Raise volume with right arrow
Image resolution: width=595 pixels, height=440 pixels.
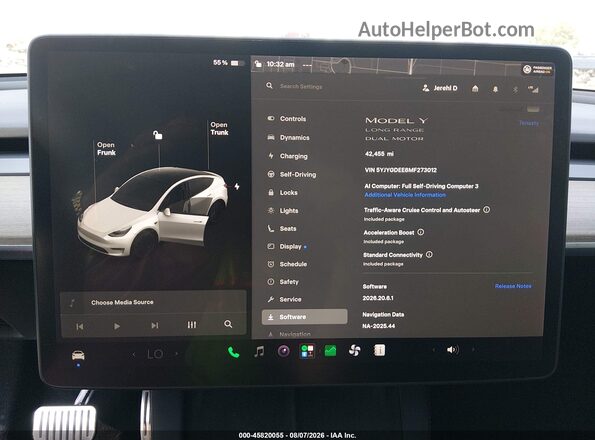click(x=473, y=349)
